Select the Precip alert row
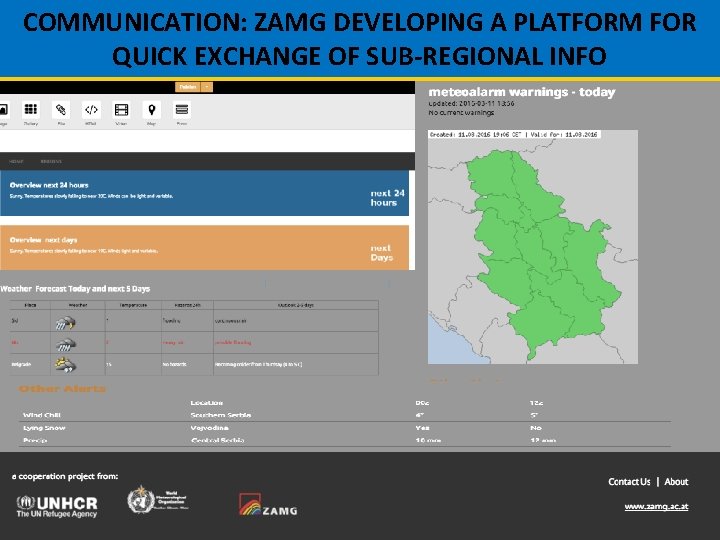Image resolution: width=720 pixels, height=540 pixels. [x=344, y=440]
